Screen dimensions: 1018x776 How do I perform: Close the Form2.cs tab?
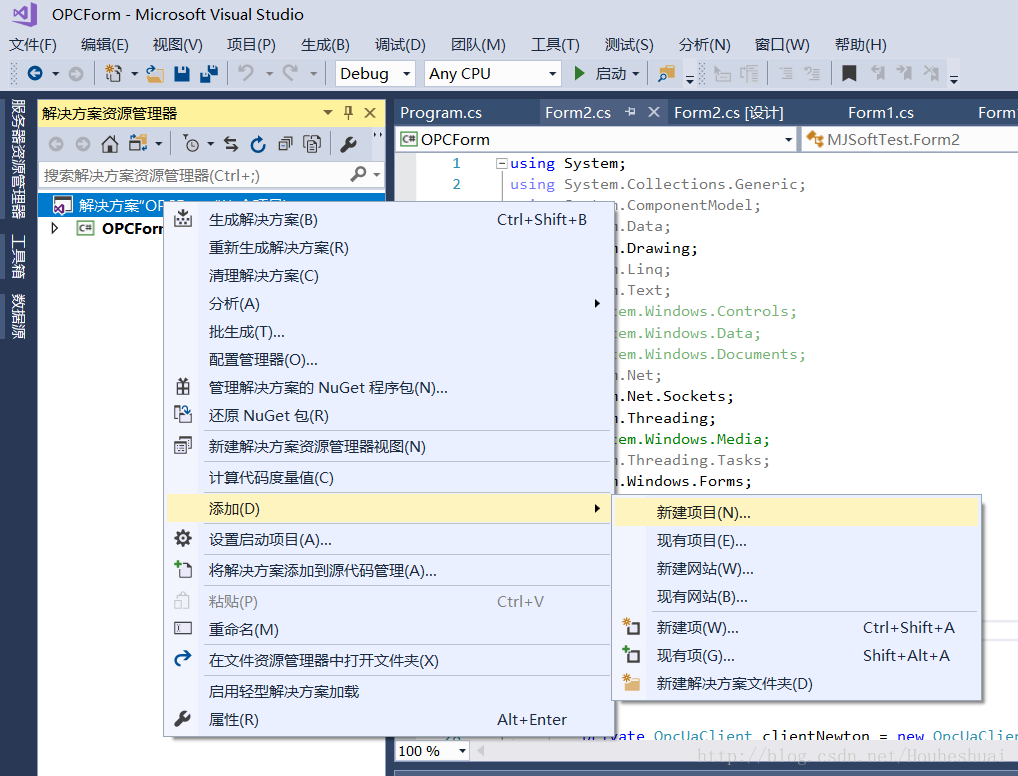[654, 112]
